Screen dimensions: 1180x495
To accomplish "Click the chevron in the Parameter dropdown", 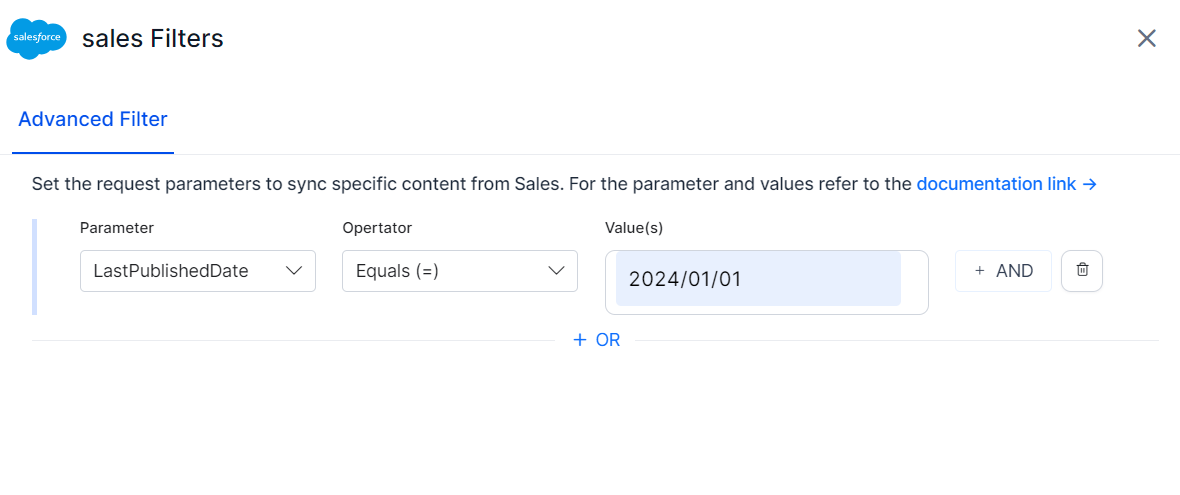I will point(295,271).
